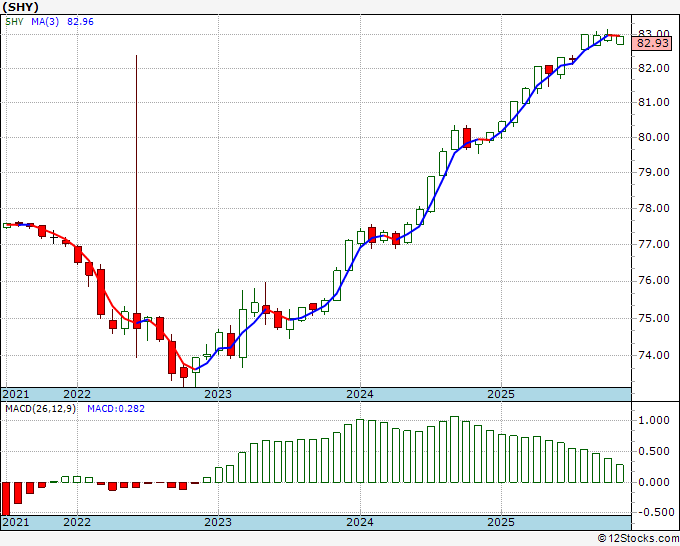Click the 0.000 MACD axis label
680x546 pixels.
654,482
